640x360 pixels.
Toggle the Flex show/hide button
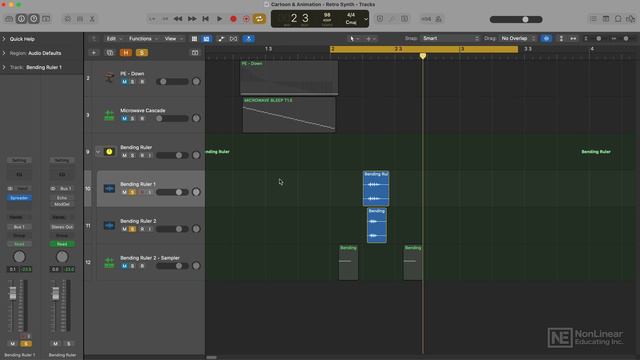tap(233, 39)
